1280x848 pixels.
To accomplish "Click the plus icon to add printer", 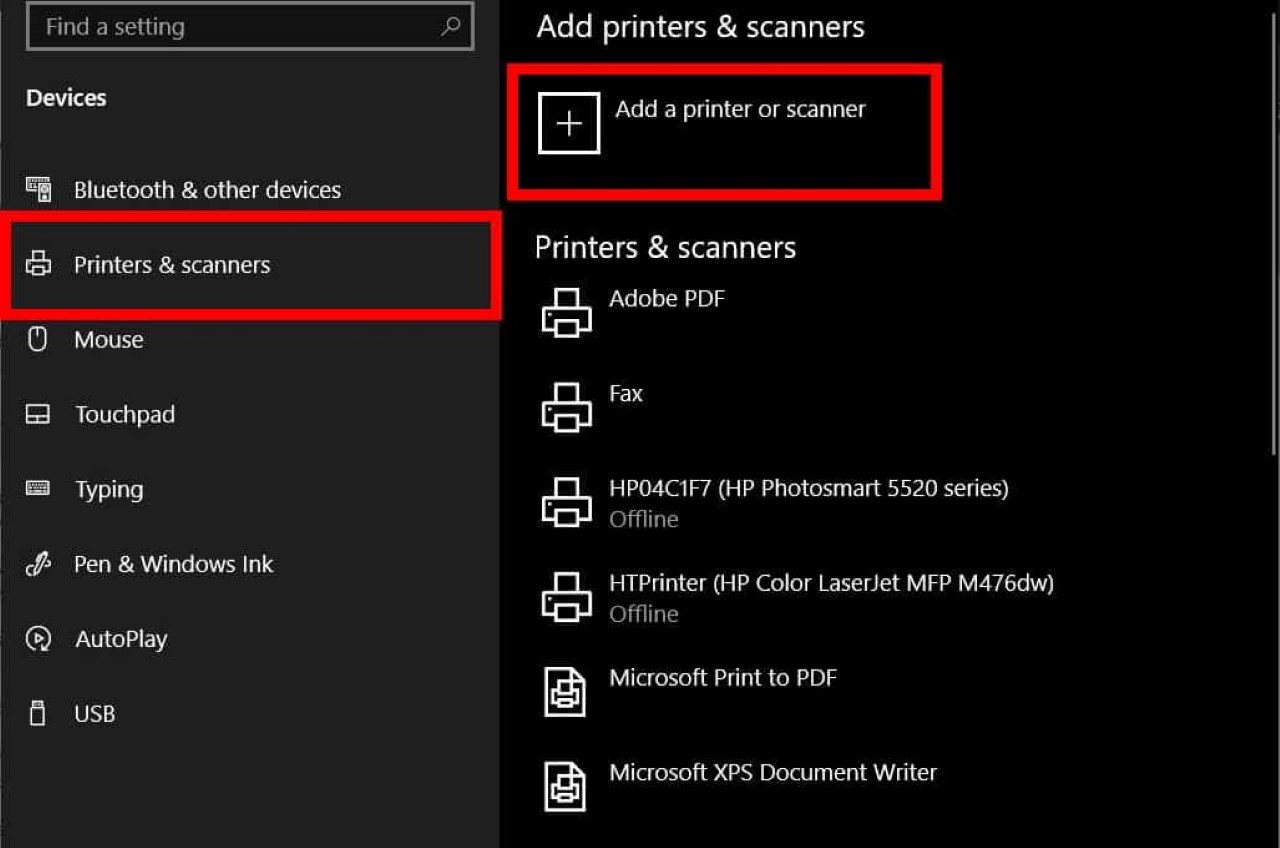I will pyautogui.click(x=568, y=123).
